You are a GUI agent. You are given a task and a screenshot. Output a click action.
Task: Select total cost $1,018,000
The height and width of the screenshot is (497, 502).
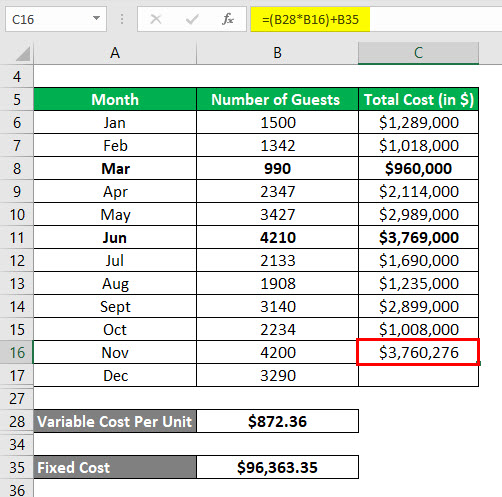coord(418,145)
